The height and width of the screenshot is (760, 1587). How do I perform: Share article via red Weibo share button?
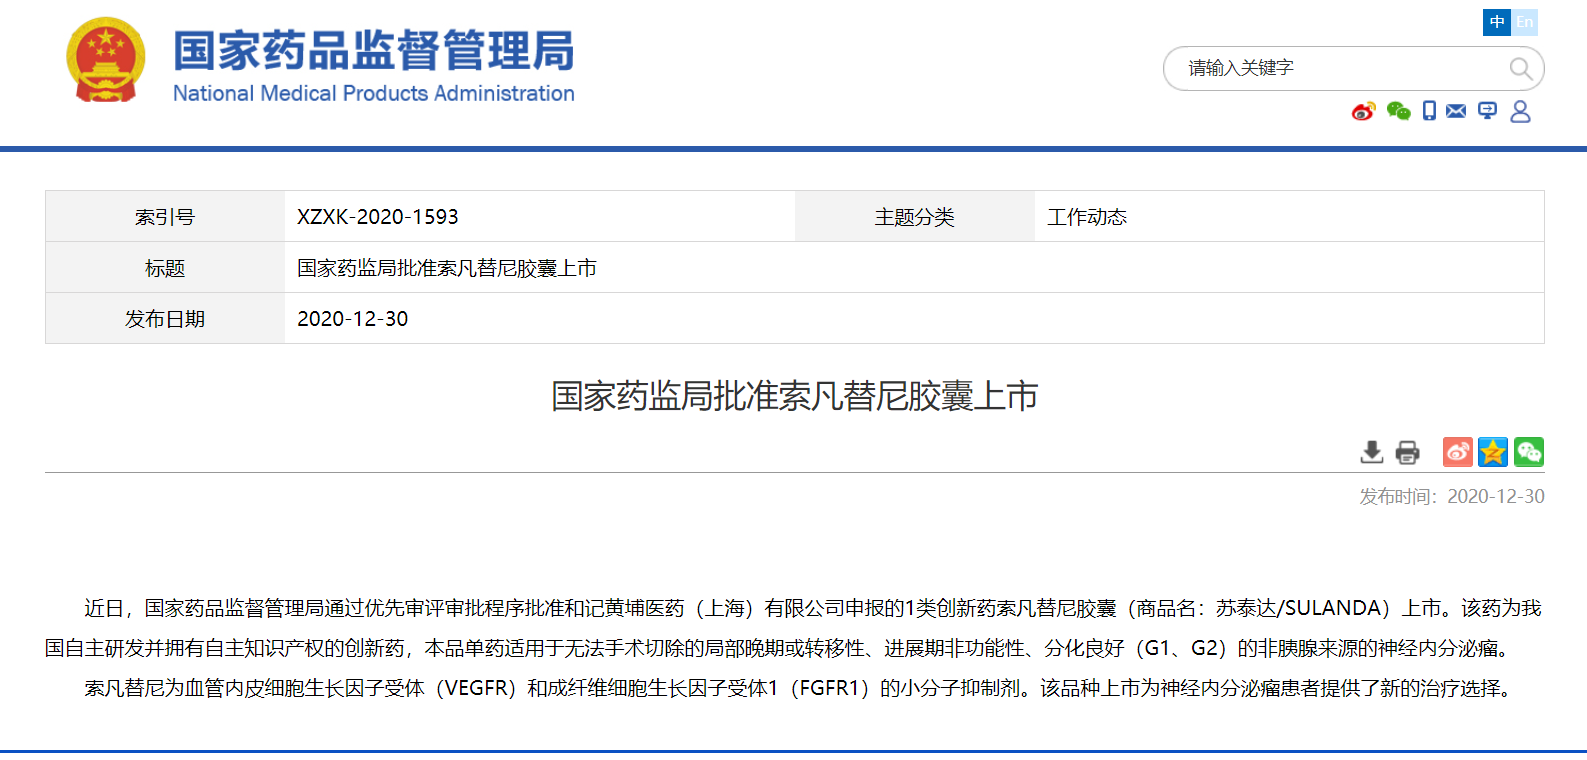pos(1457,452)
